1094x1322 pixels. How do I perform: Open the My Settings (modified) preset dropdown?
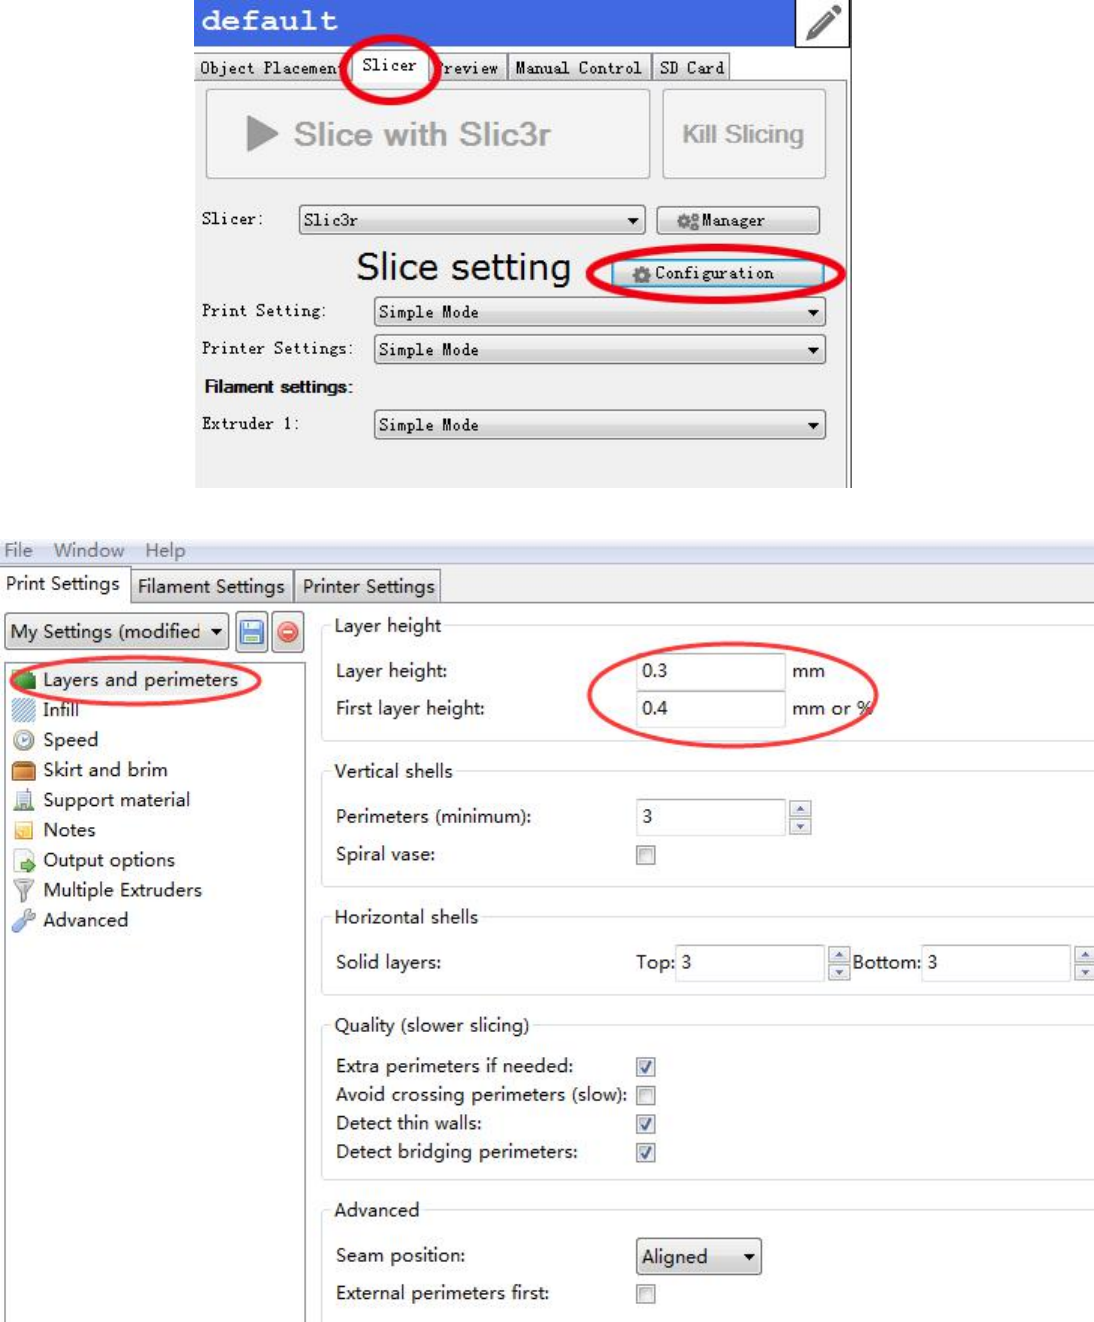[x=118, y=632]
